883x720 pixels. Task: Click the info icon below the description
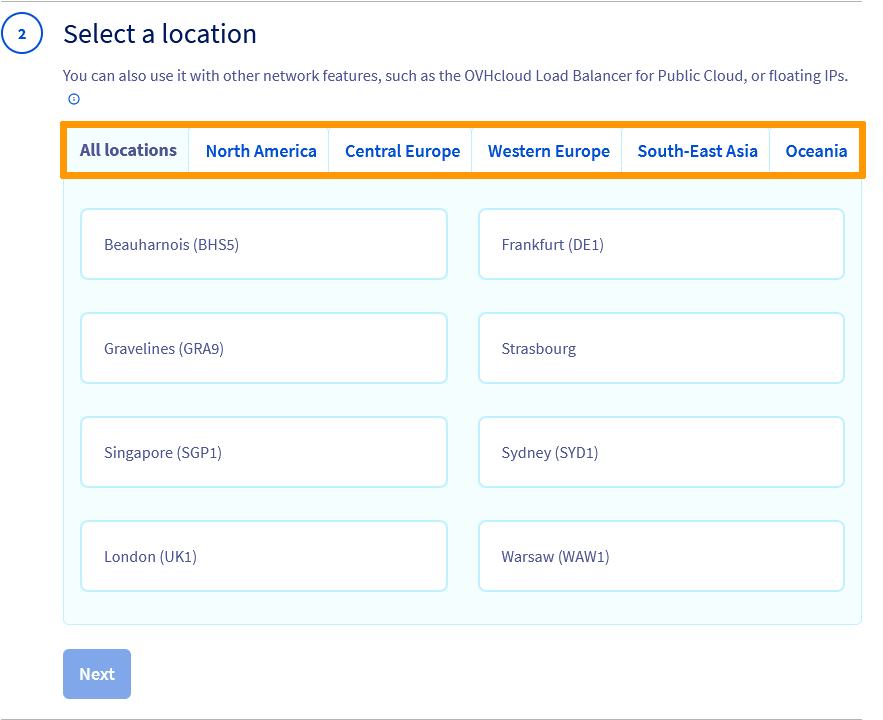tap(73, 99)
